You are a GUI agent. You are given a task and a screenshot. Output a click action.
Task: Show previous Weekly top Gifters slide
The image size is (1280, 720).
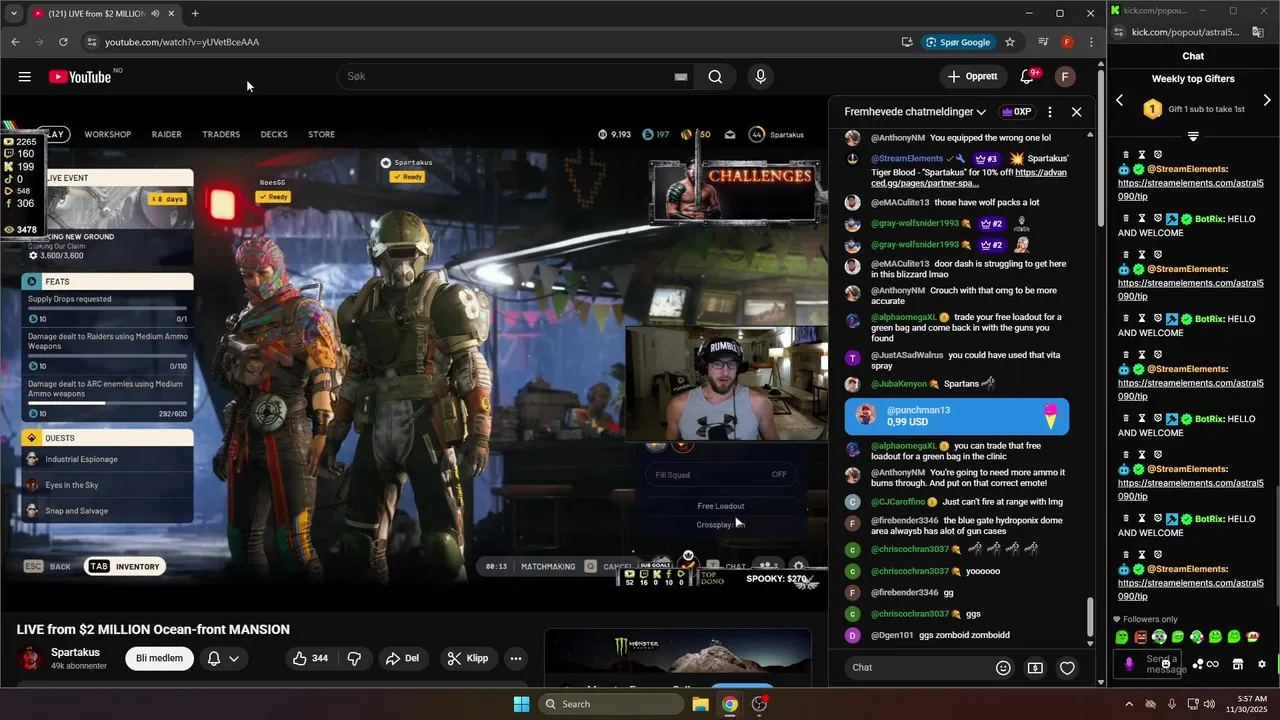(x=1120, y=100)
